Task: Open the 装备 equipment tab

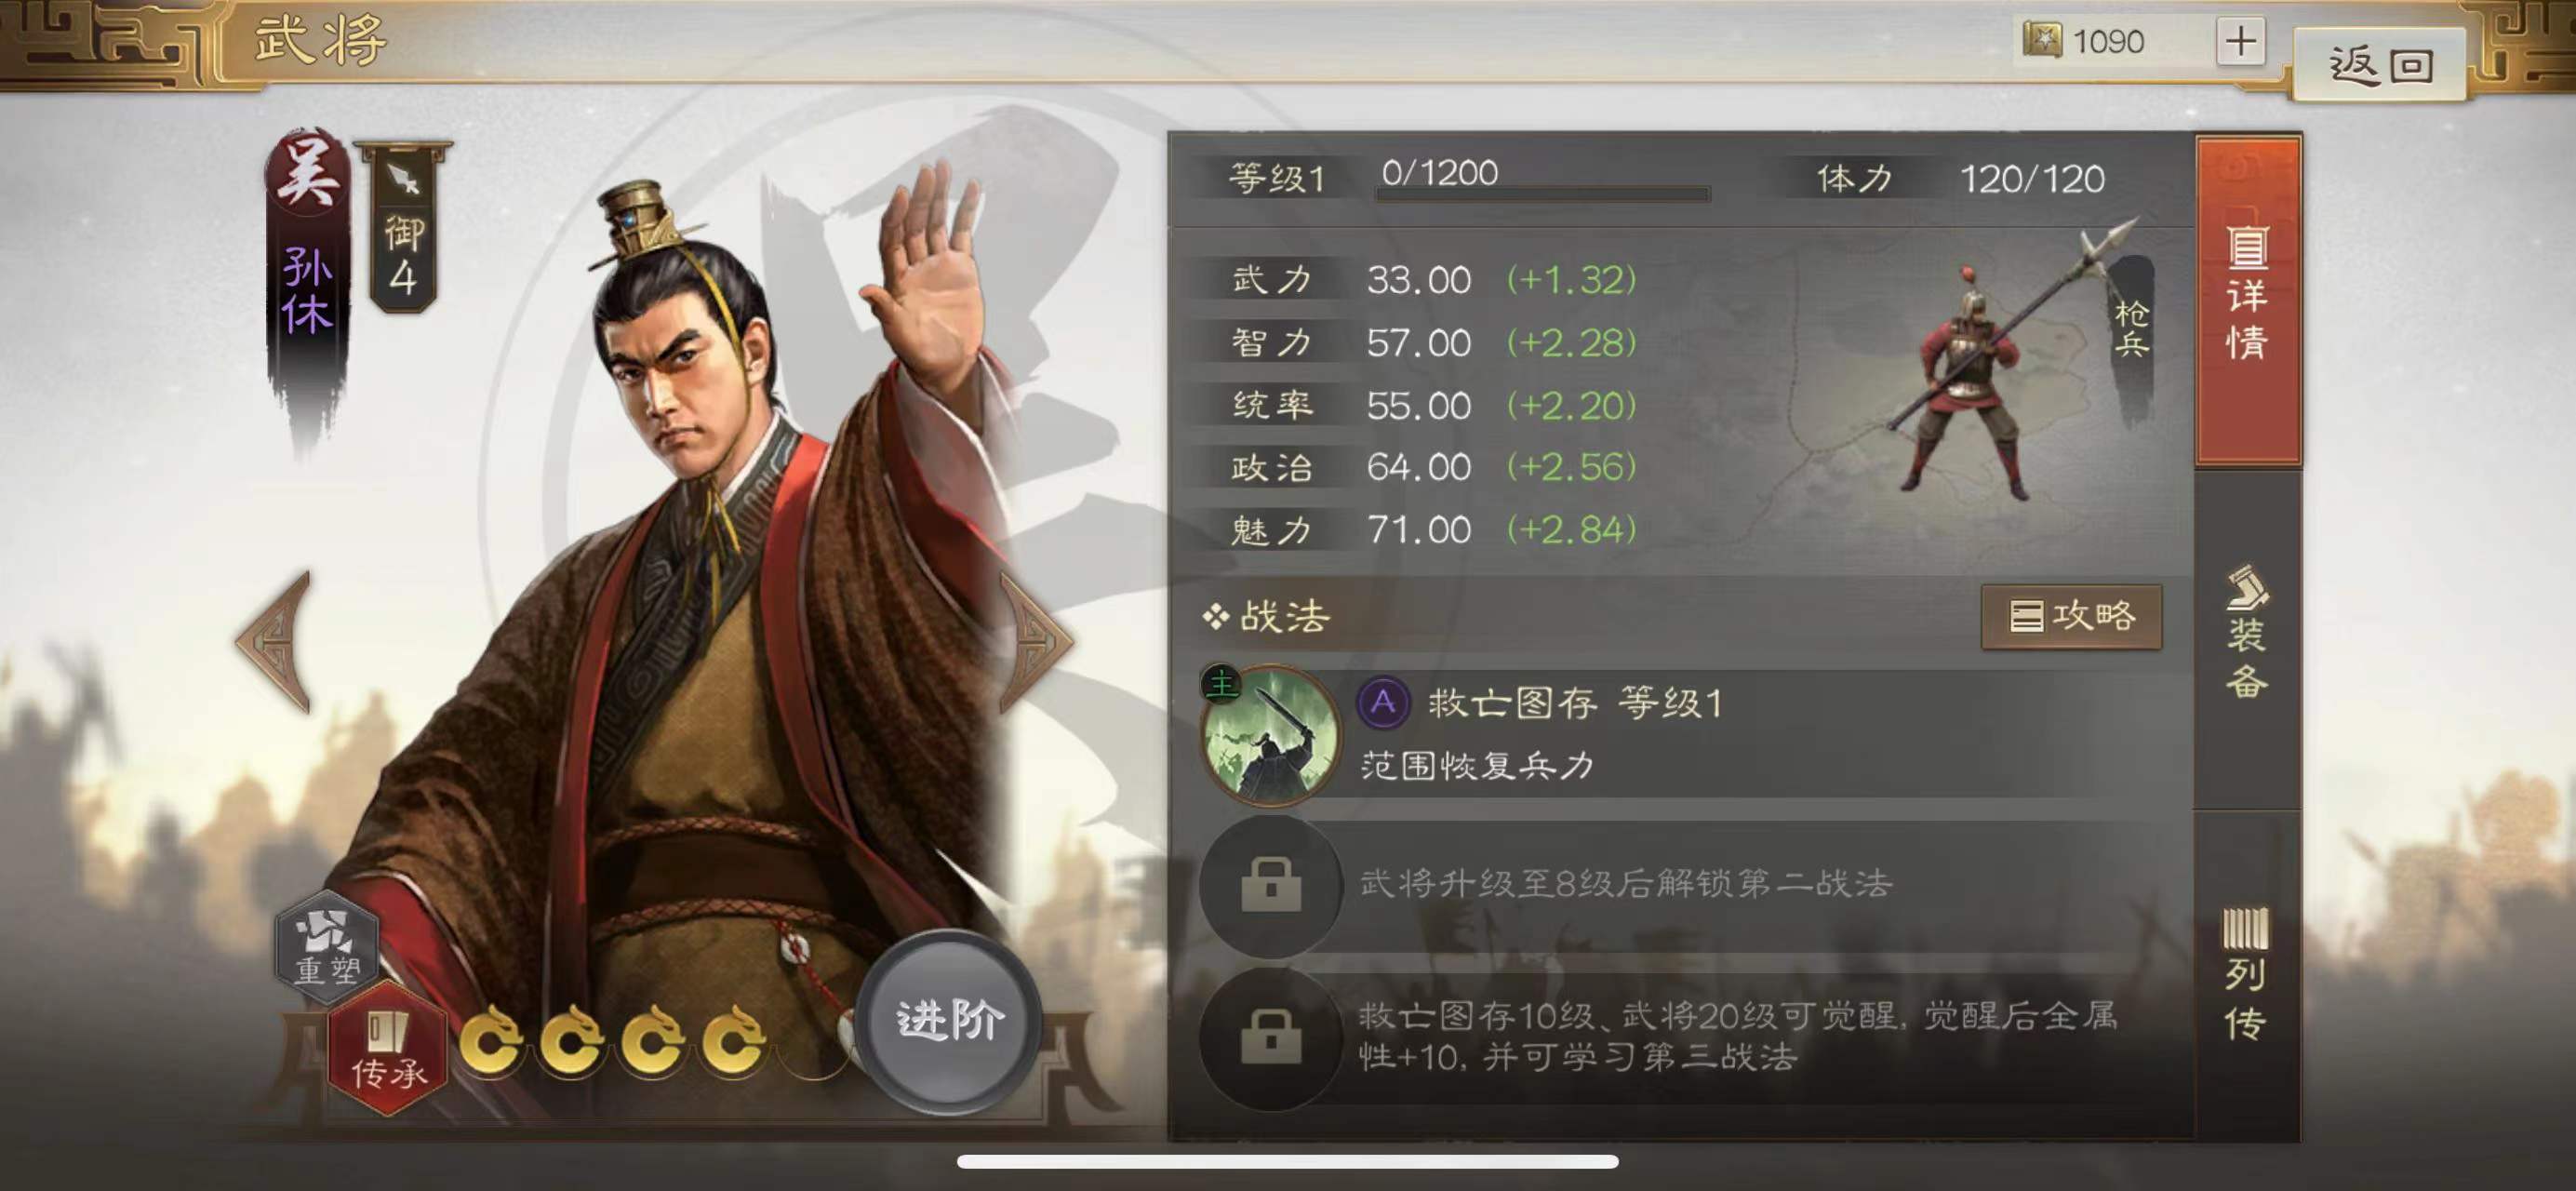Action: point(2247,633)
